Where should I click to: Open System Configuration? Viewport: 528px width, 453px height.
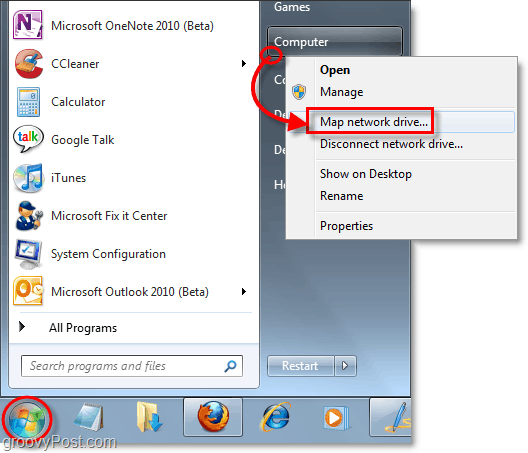tap(131, 254)
